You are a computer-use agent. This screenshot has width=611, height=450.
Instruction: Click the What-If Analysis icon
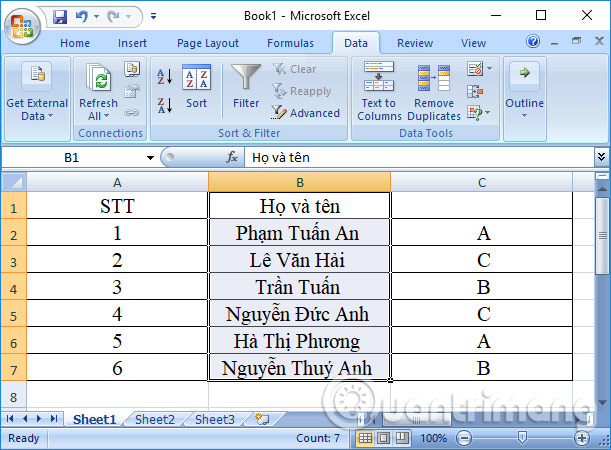coord(475,113)
